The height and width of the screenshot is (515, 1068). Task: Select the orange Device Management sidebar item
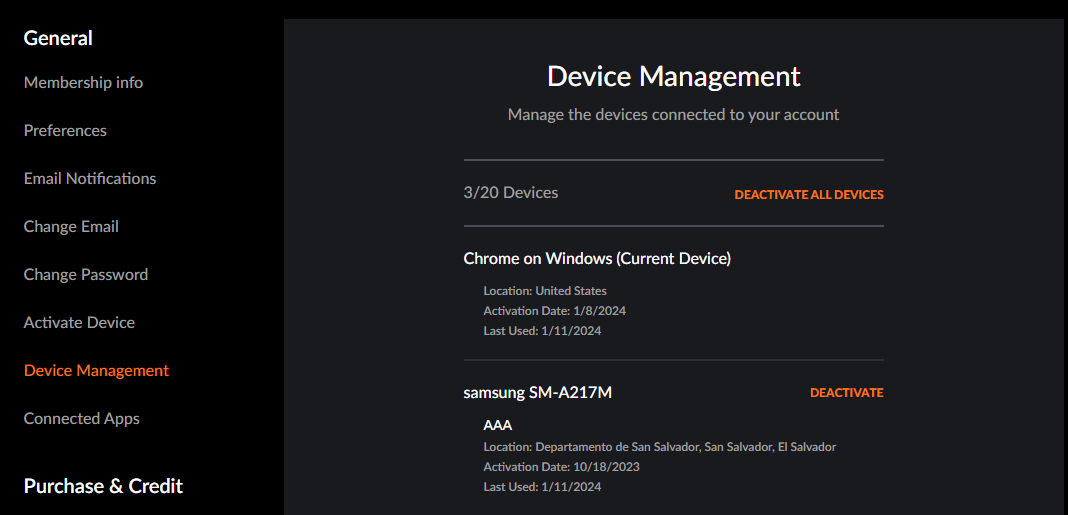pyautogui.click(x=96, y=371)
